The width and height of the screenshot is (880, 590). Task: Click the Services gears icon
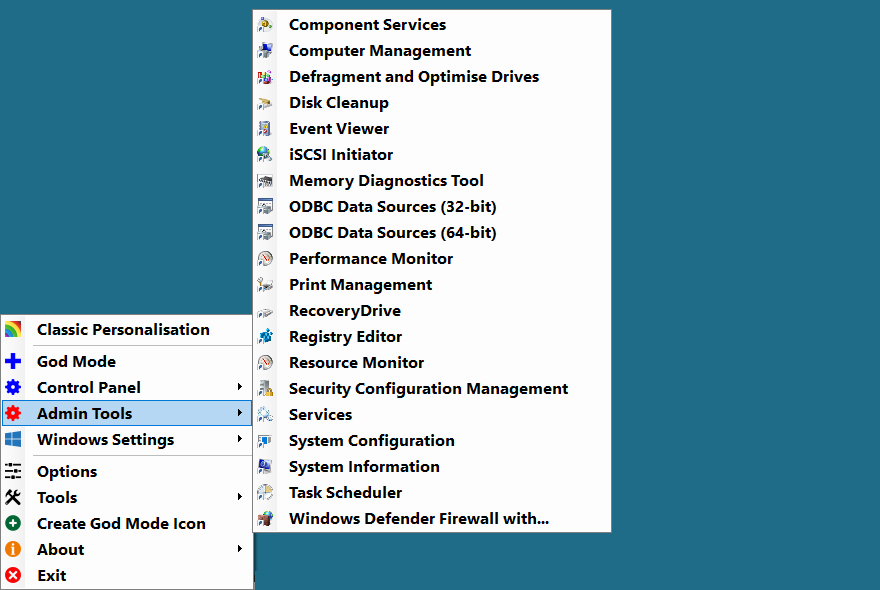pos(265,414)
